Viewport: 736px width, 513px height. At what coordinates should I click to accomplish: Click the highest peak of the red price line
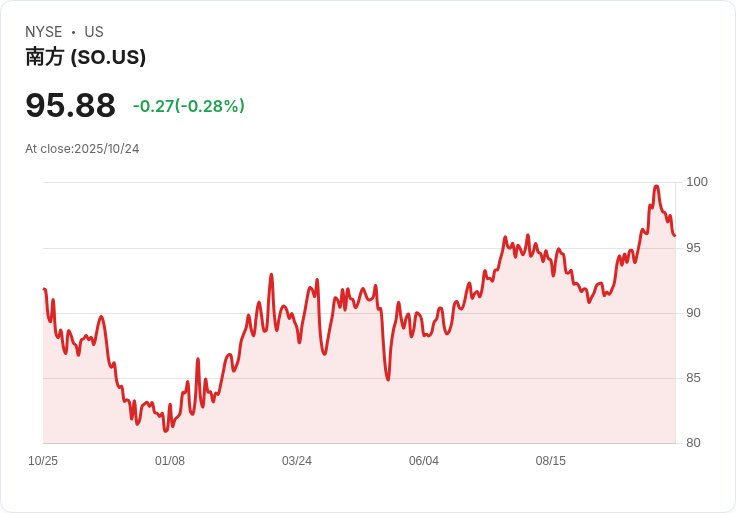(x=656, y=186)
